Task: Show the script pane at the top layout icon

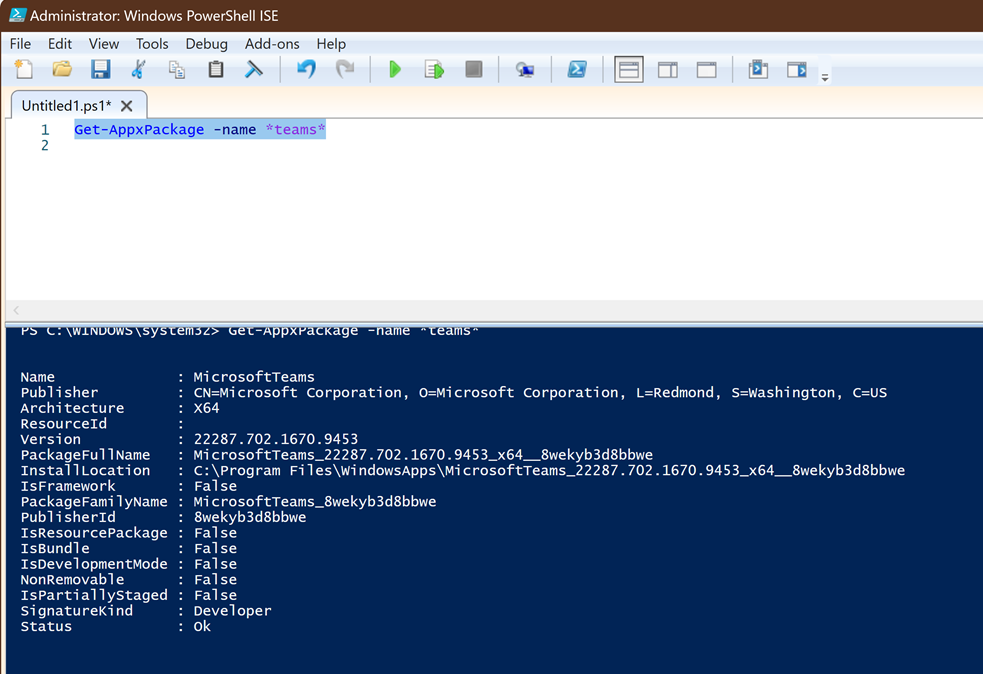Action: [629, 70]
